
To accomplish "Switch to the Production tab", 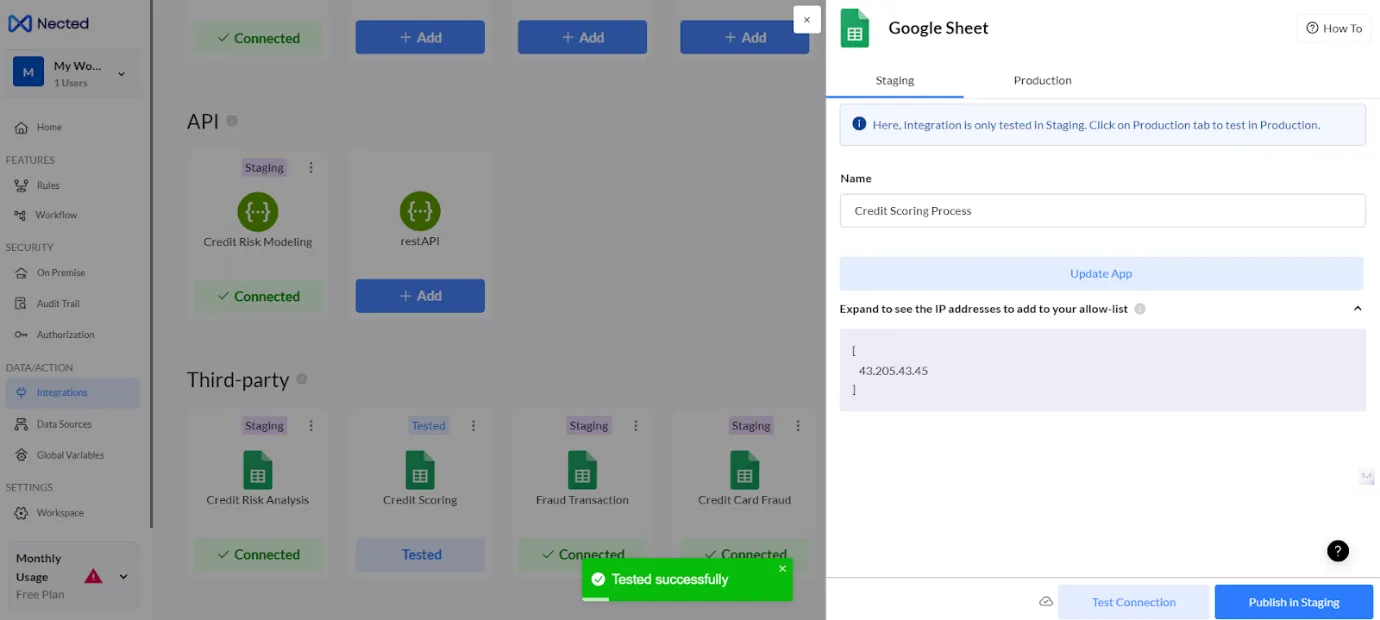I will tap(1042, 80).
